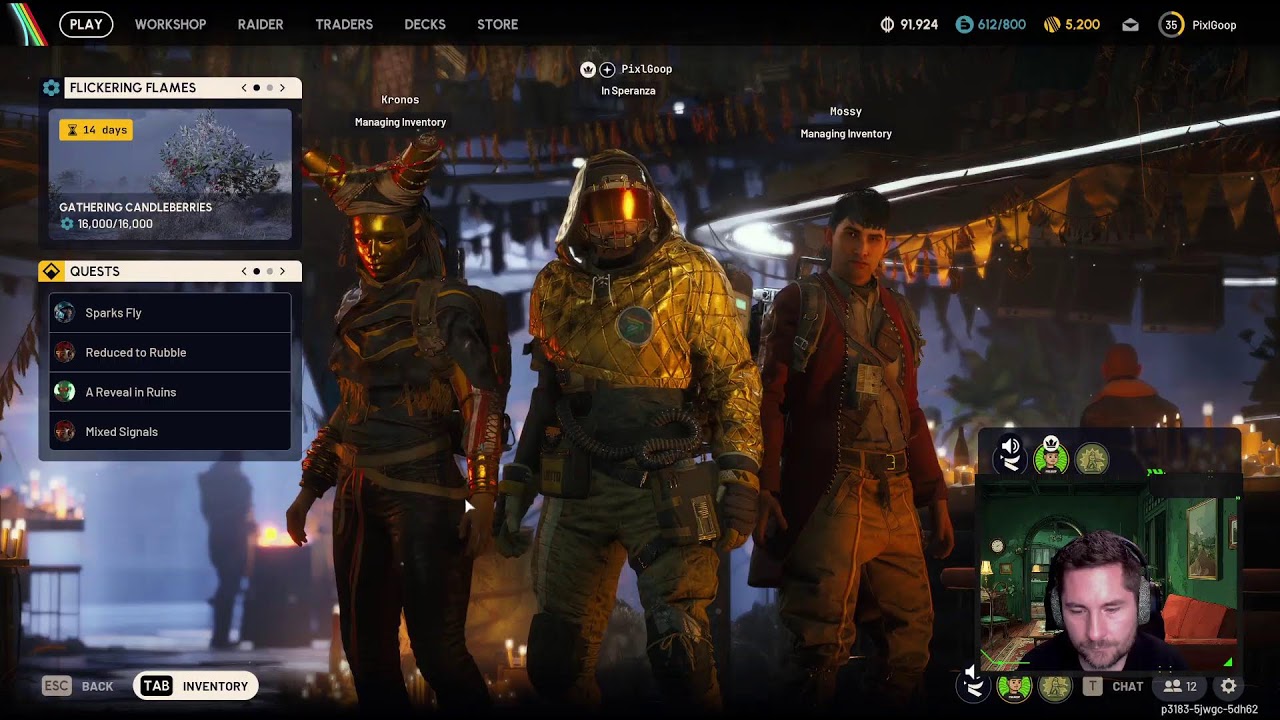Open Inventory with the TAB button
Screen dimensions: 1280x720
click(196, 686)
